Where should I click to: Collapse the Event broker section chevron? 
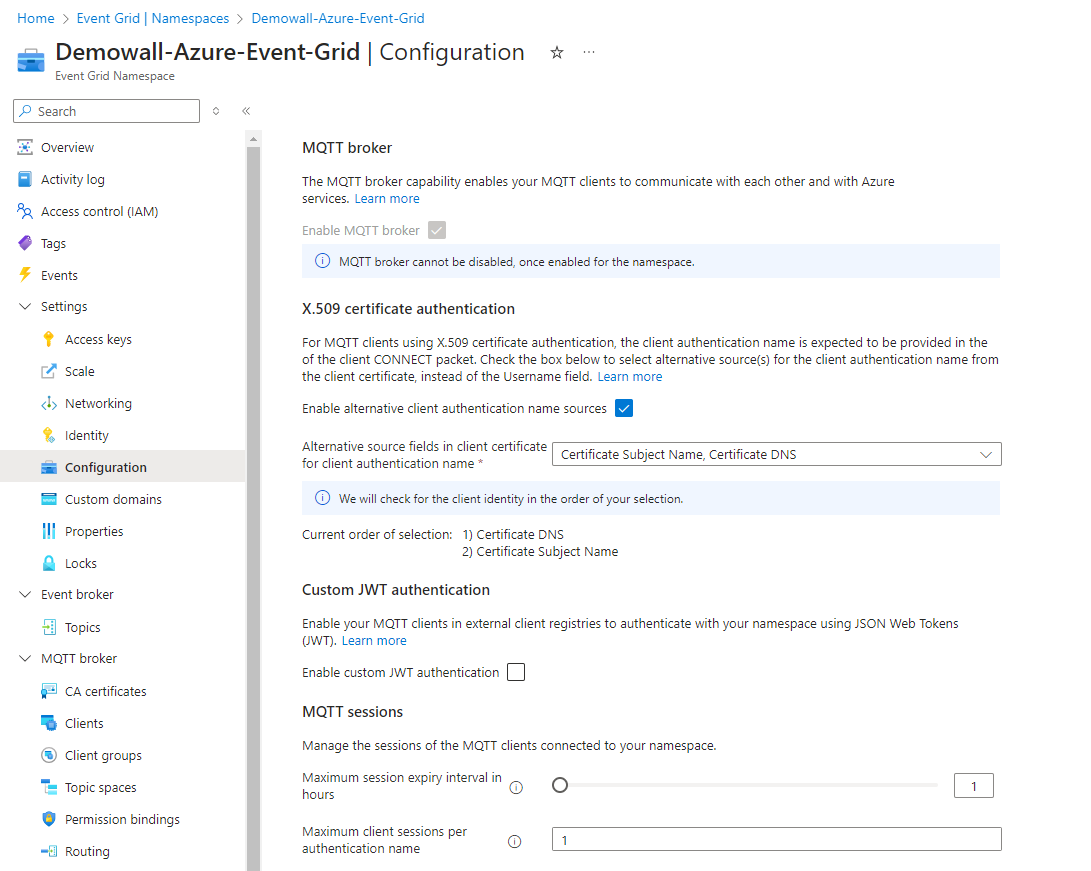tap(25, 595)
